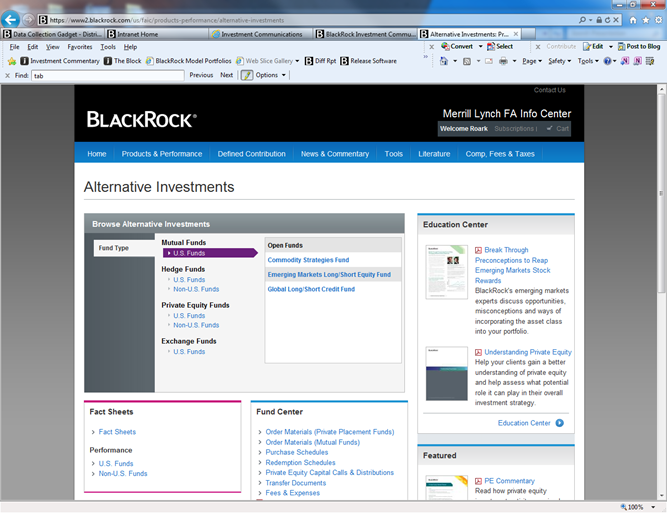Open the Help menu

click(130, 47)
